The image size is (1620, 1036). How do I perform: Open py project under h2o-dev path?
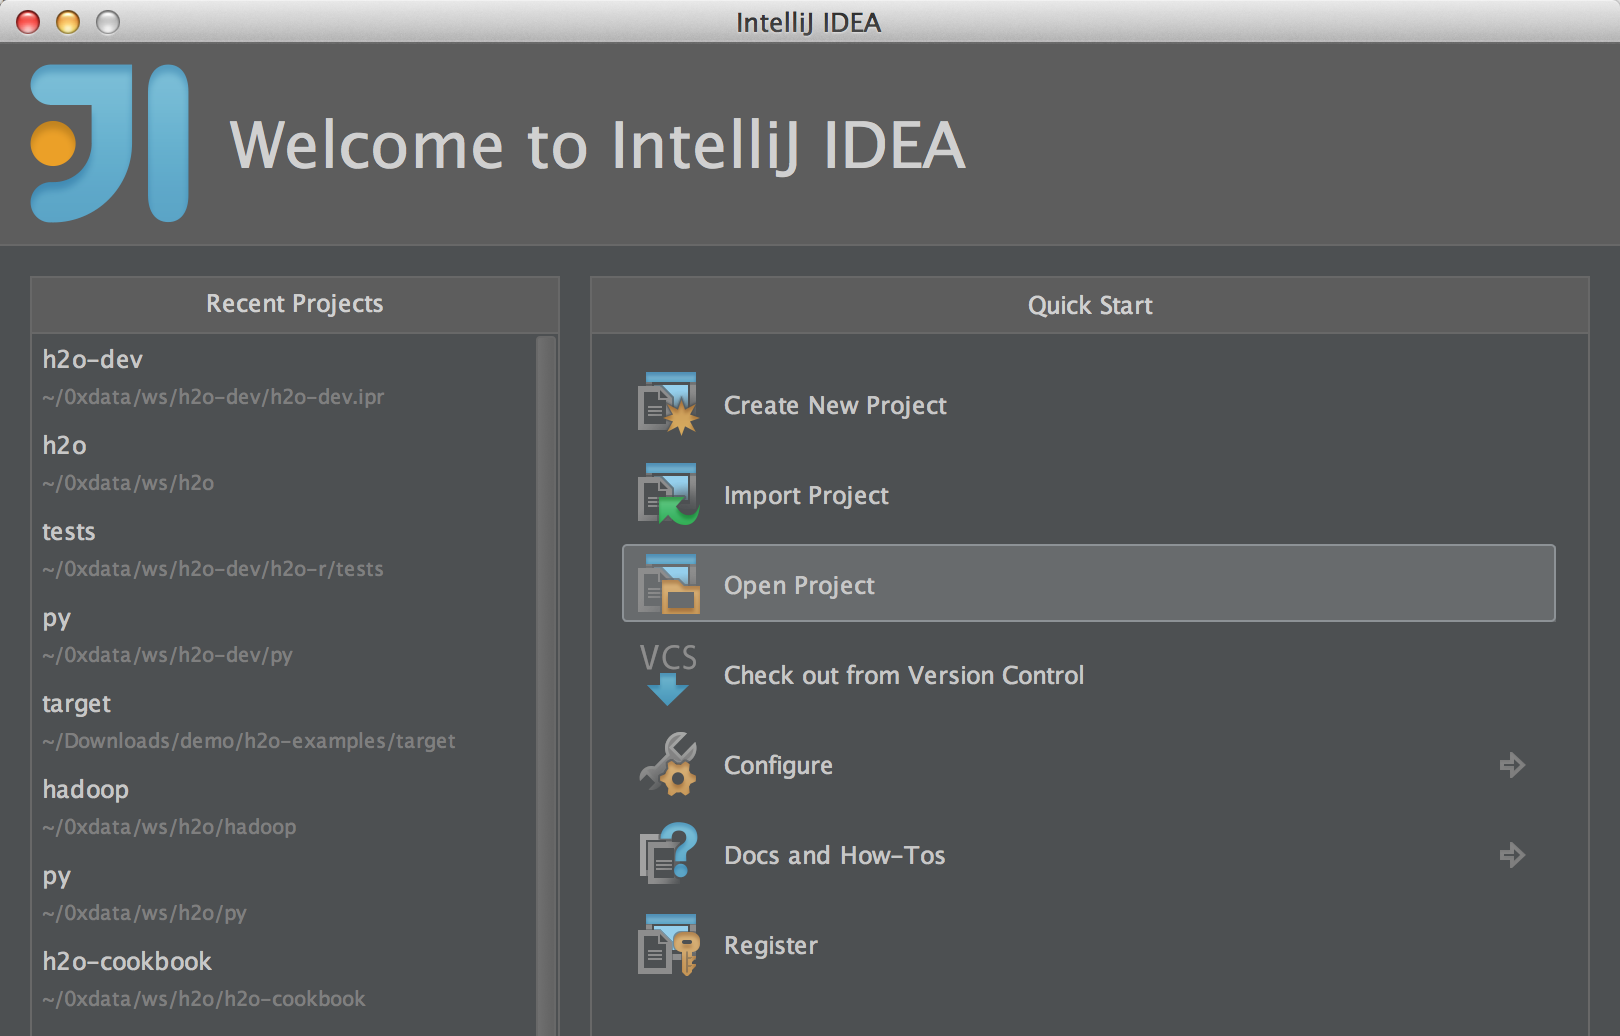(x=56, y=619)
